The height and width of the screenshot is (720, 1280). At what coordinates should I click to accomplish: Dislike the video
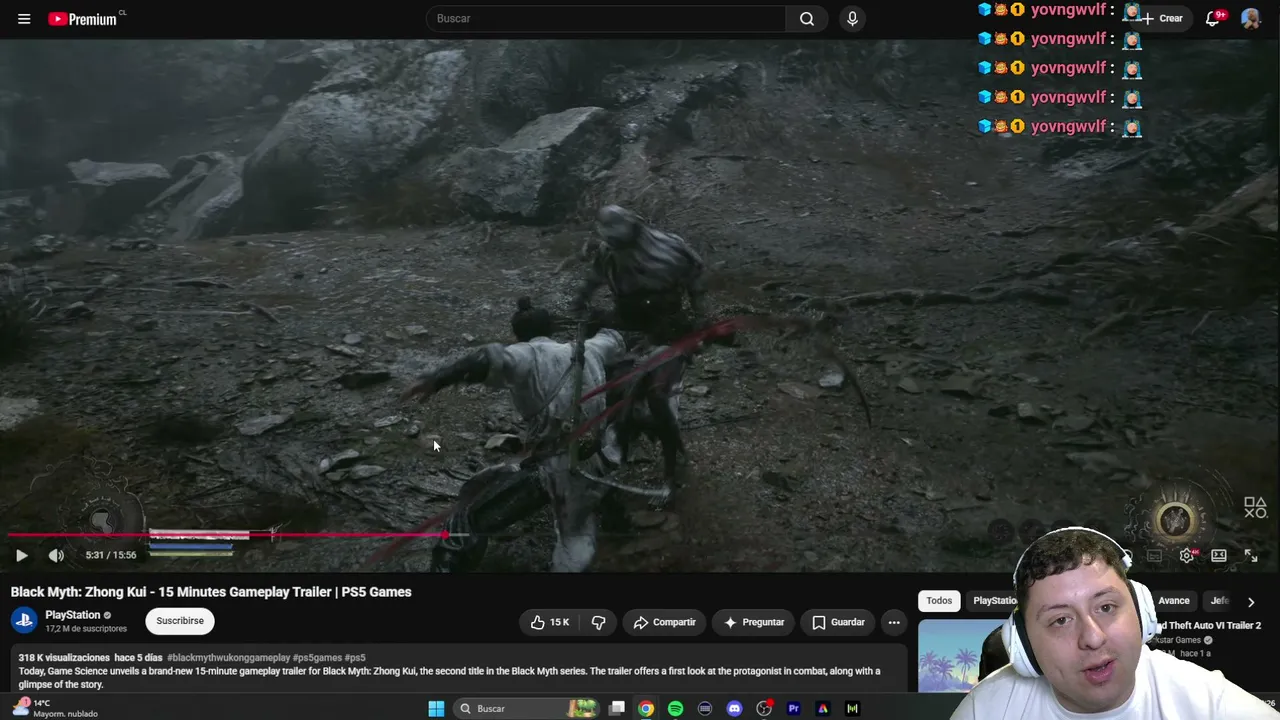pos(598,622)
